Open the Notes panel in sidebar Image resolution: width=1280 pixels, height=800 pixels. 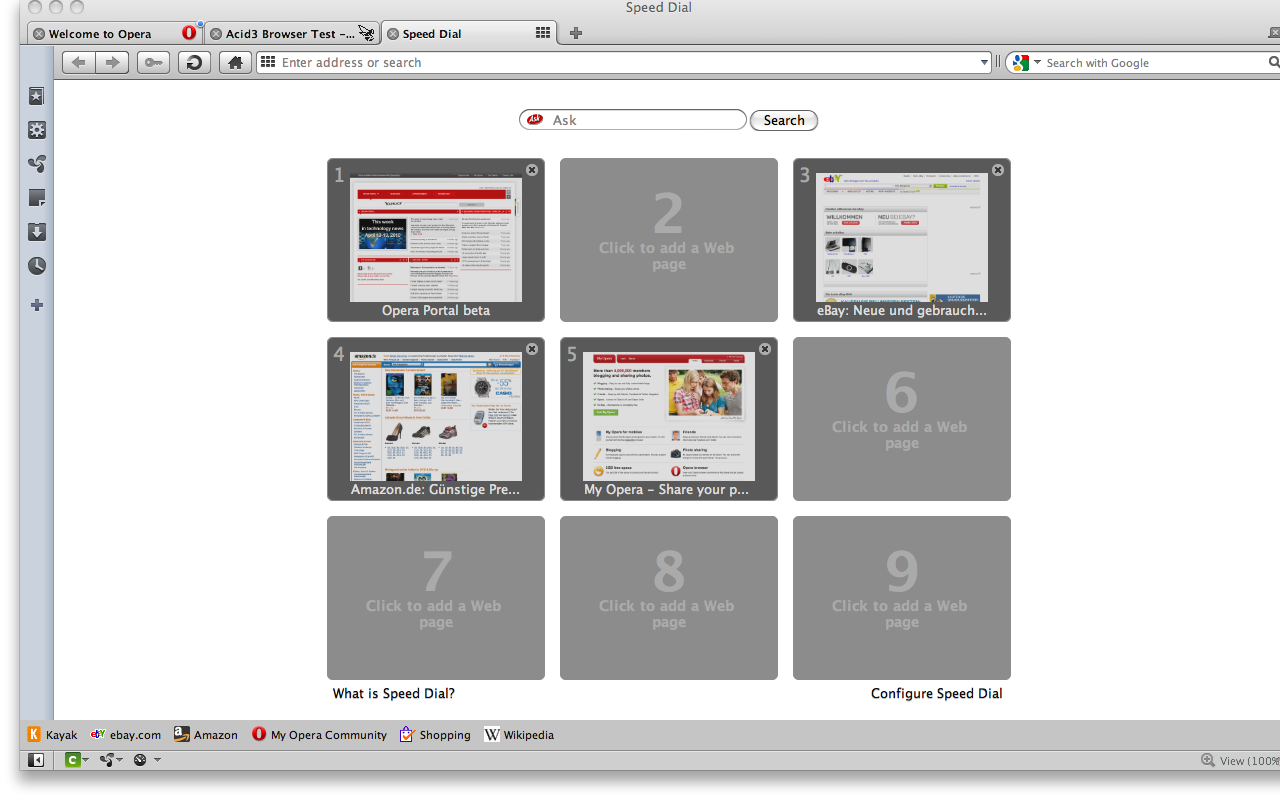pos(36,198)
